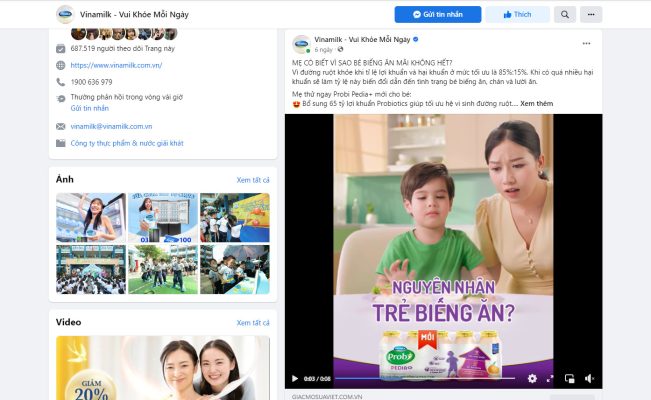Click the Vinamilk logo in top bar
This screenshot has width=651, height=400.
tap(65, 15)
